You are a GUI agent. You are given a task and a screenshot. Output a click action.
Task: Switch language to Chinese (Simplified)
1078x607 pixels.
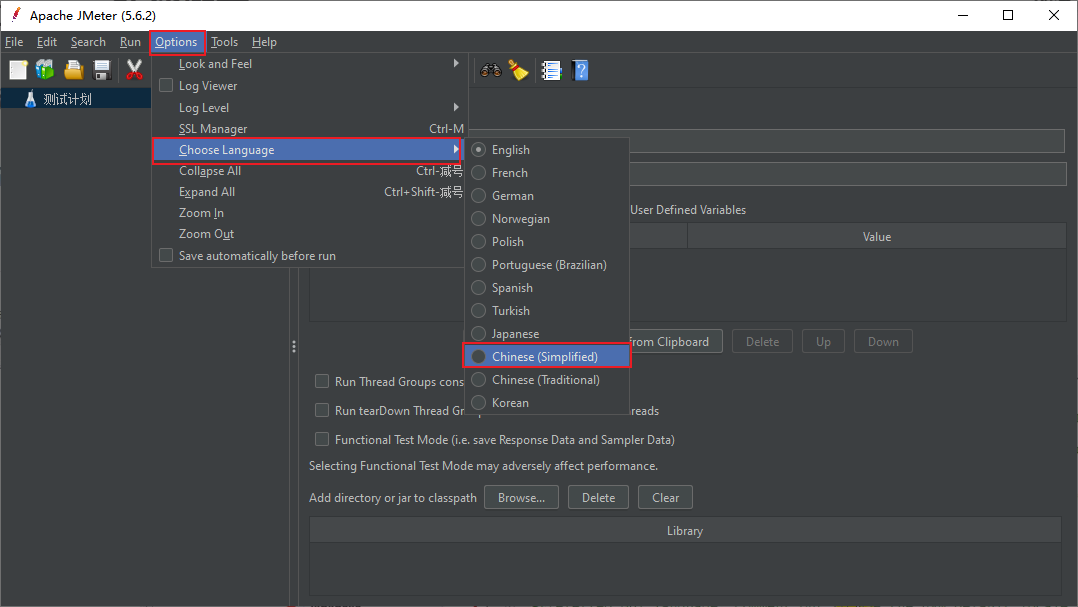click(547, 357)
